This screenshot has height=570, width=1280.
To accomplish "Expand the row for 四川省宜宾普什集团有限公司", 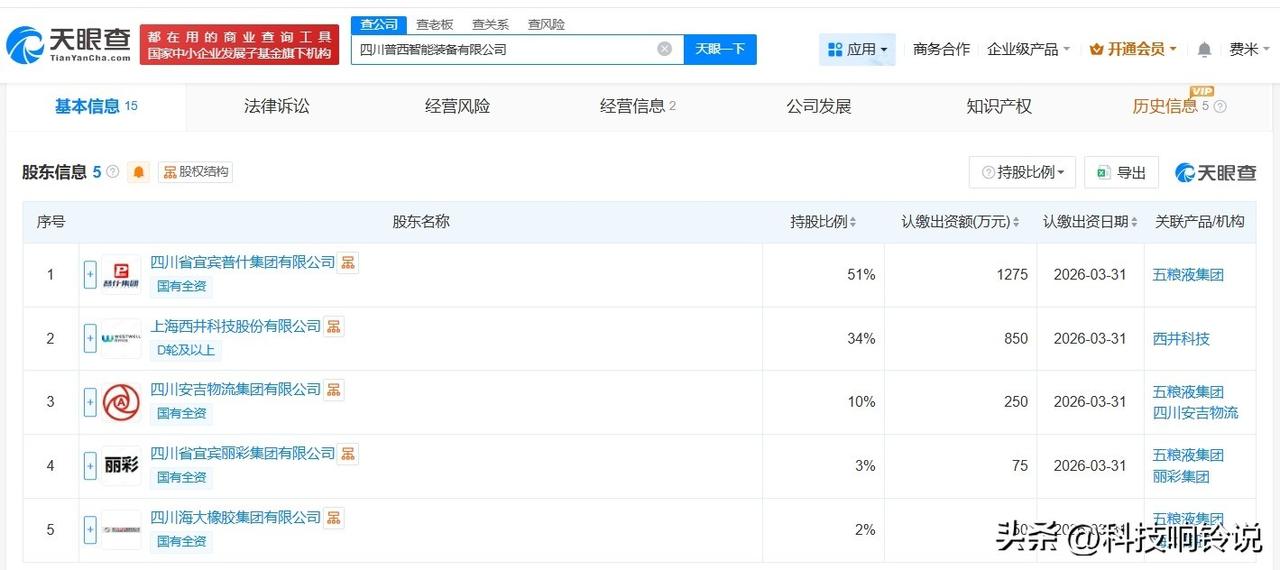I will point(90,275).
